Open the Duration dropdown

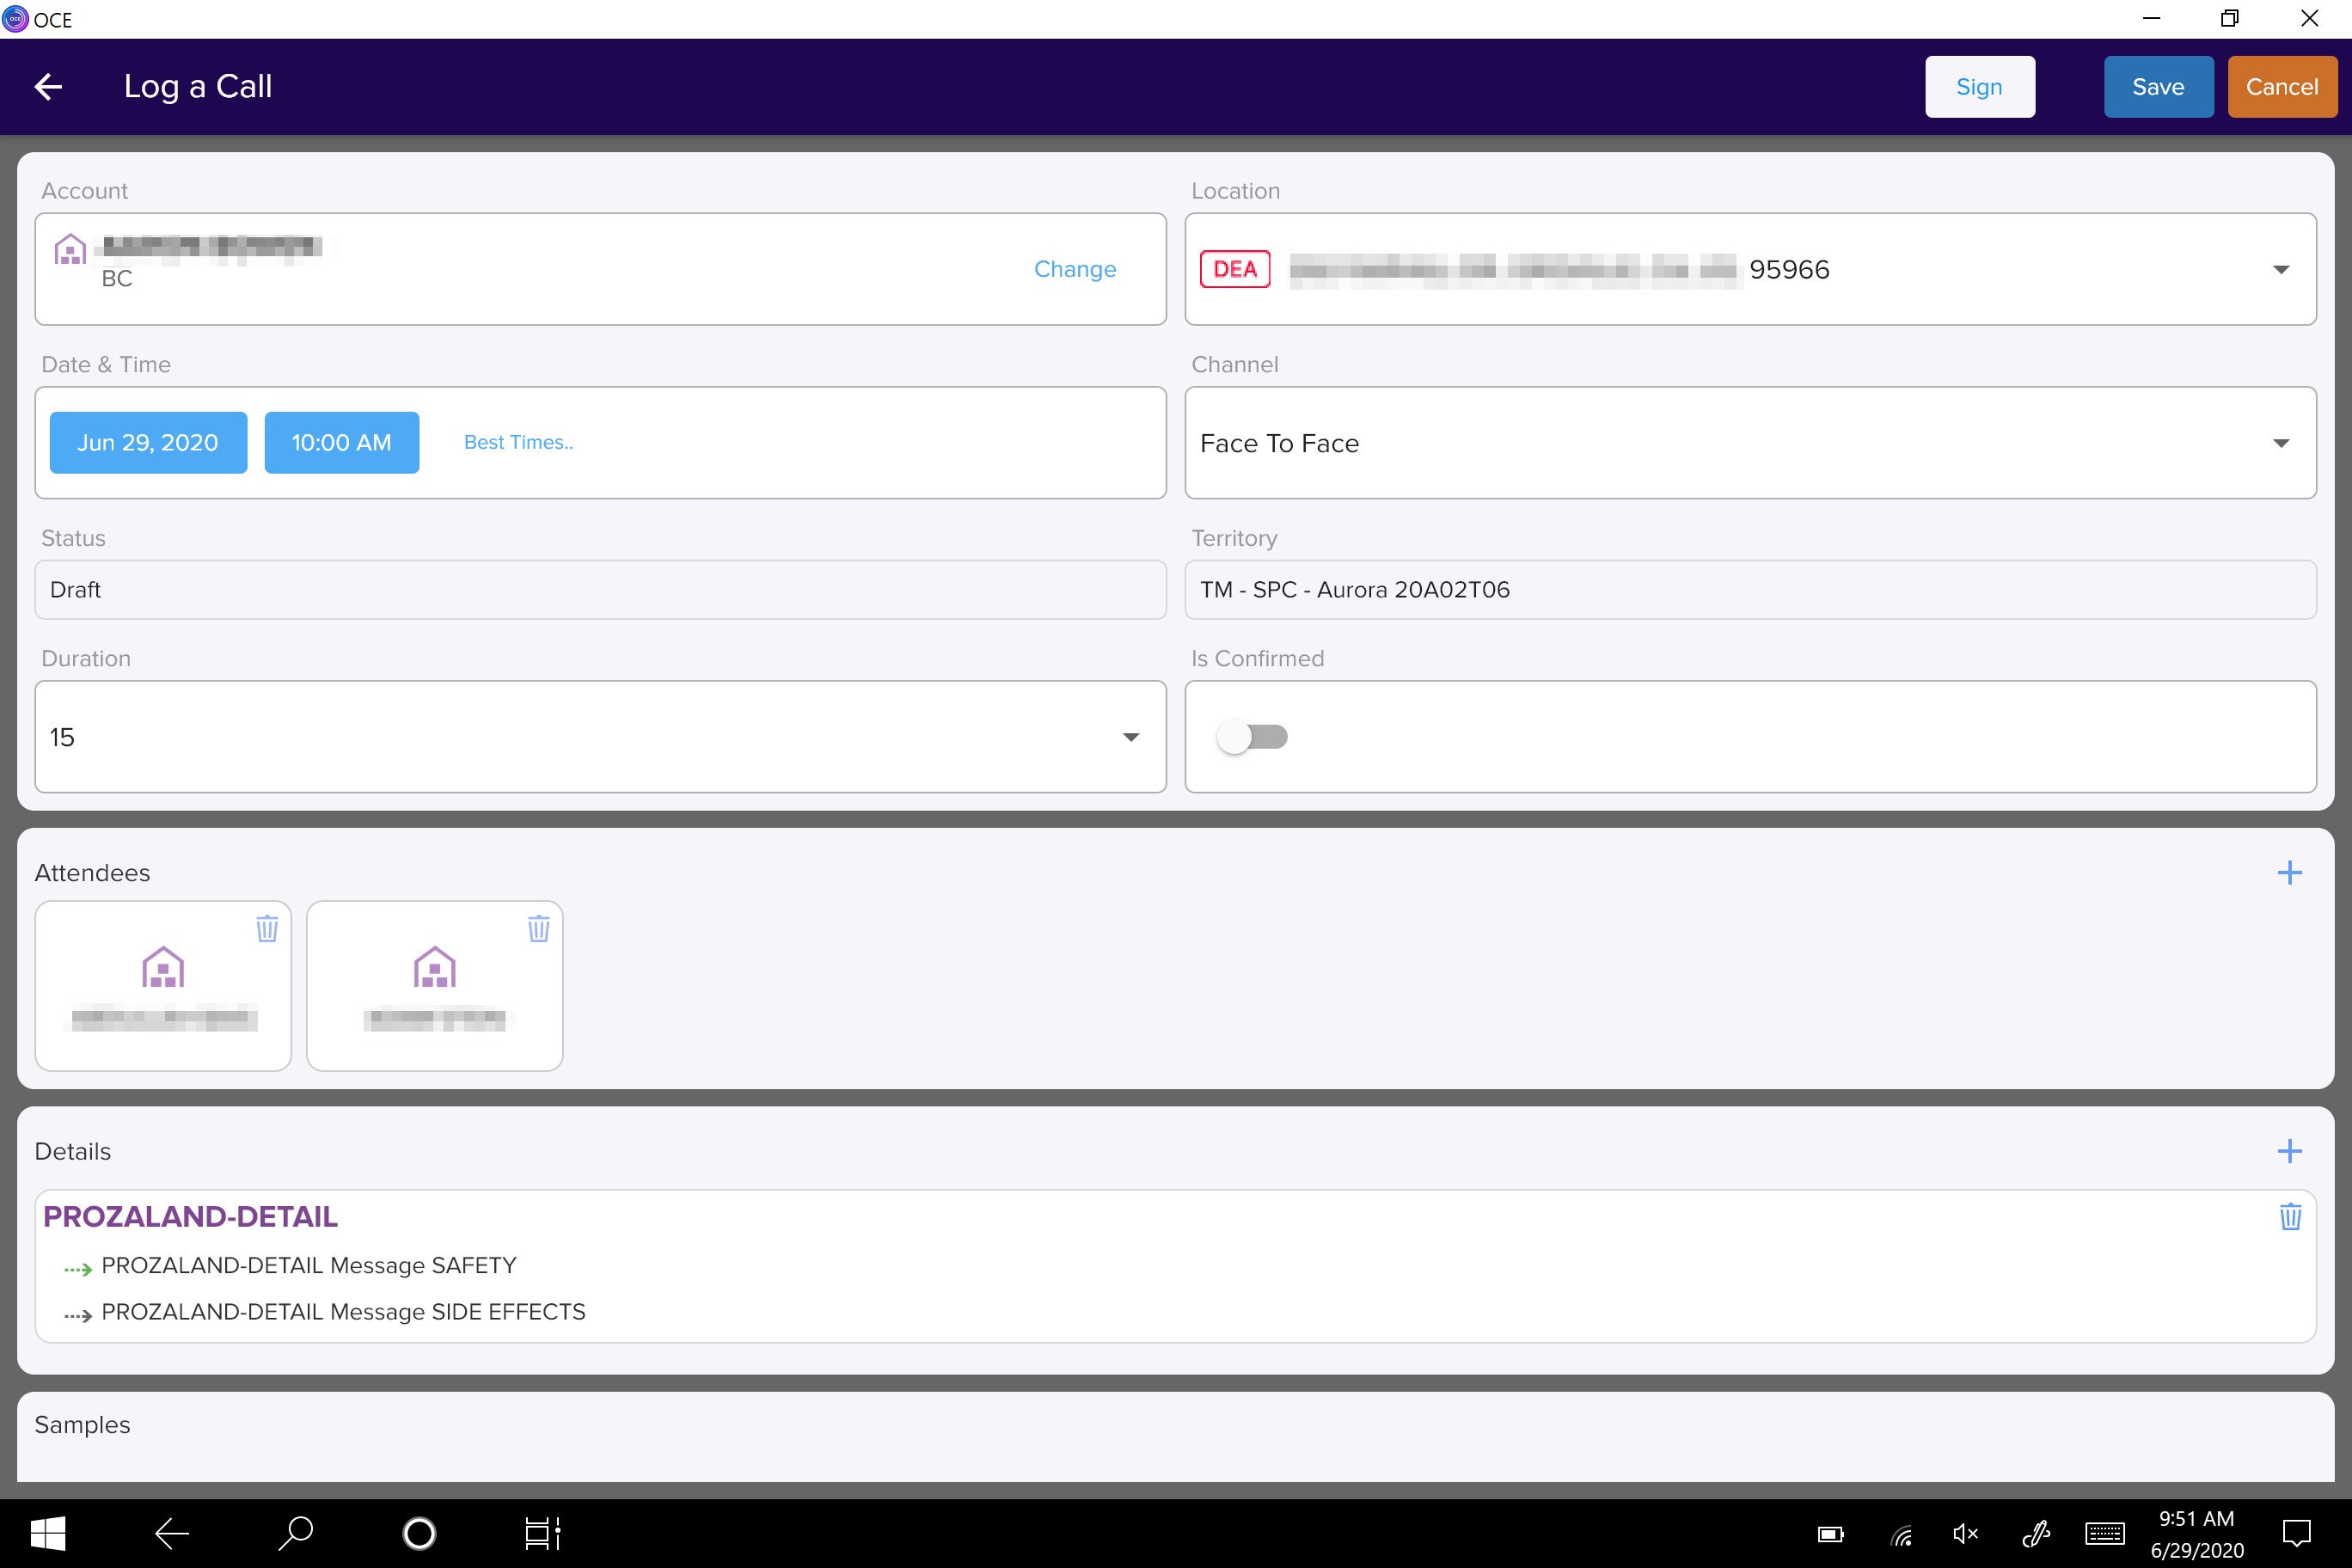tap(1131, 737)
